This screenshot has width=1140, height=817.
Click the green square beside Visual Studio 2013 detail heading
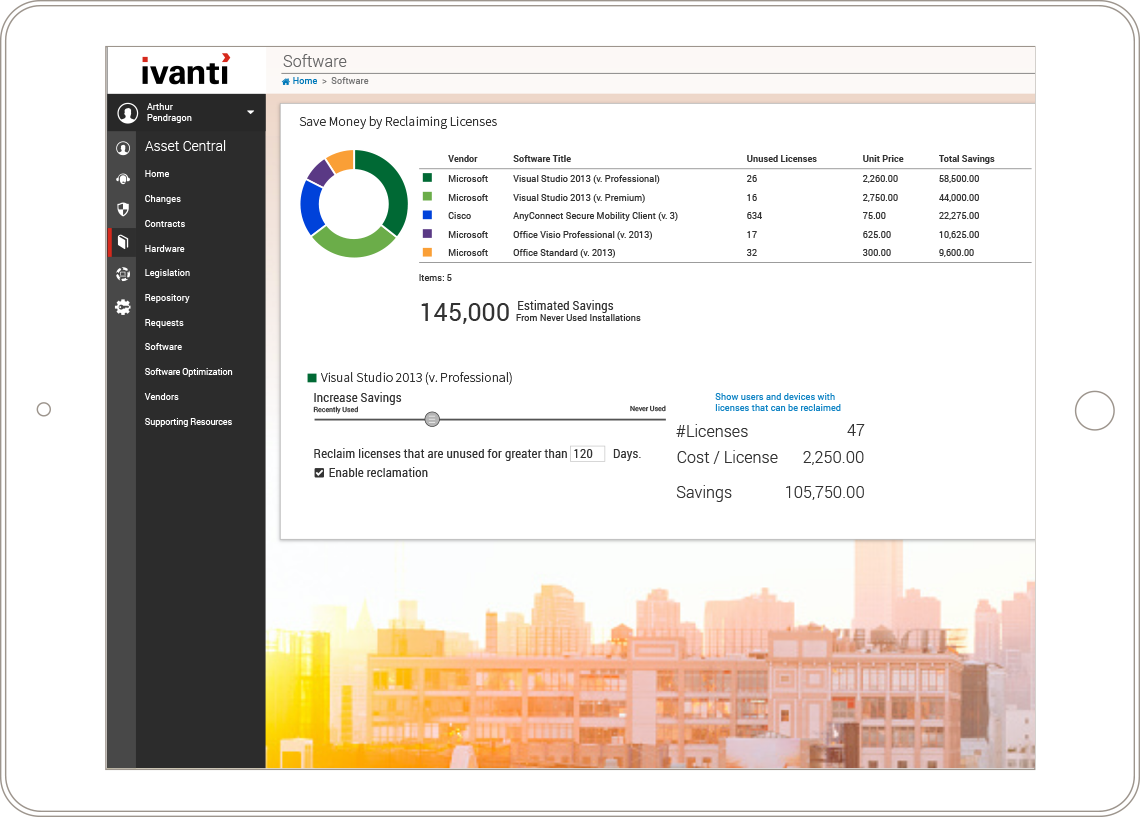312,378
